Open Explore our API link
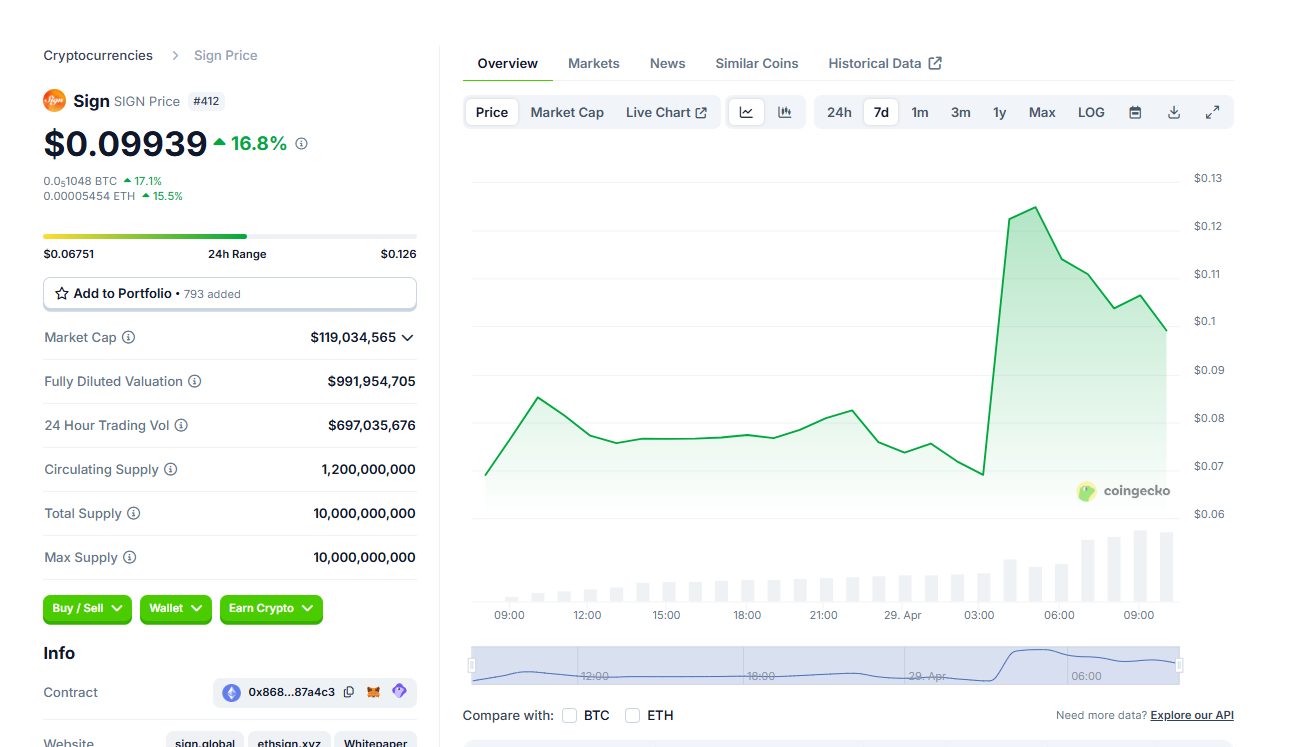Image resolution: width=1306 pixels, height=747 pixels. [1192, 715]
